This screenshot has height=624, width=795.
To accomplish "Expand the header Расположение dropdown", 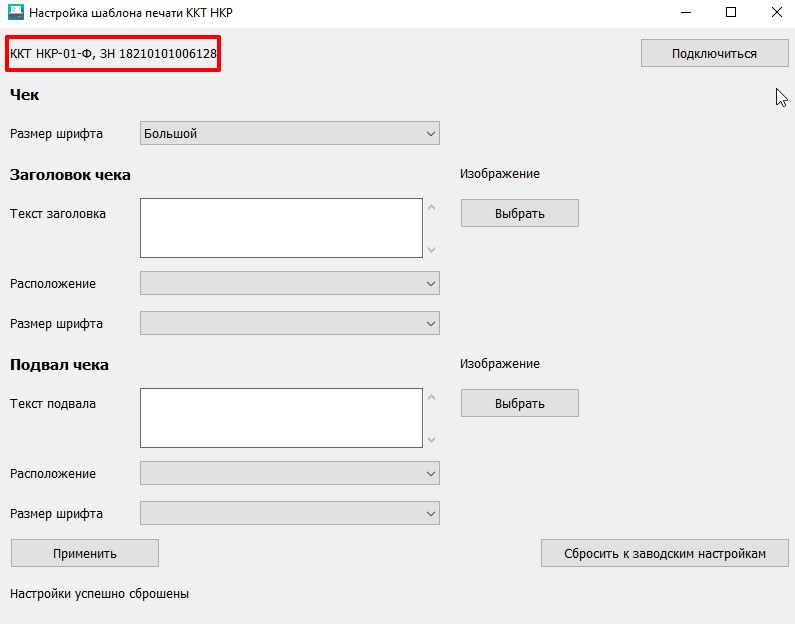I will pyautogui.click(x=290, y=283).
